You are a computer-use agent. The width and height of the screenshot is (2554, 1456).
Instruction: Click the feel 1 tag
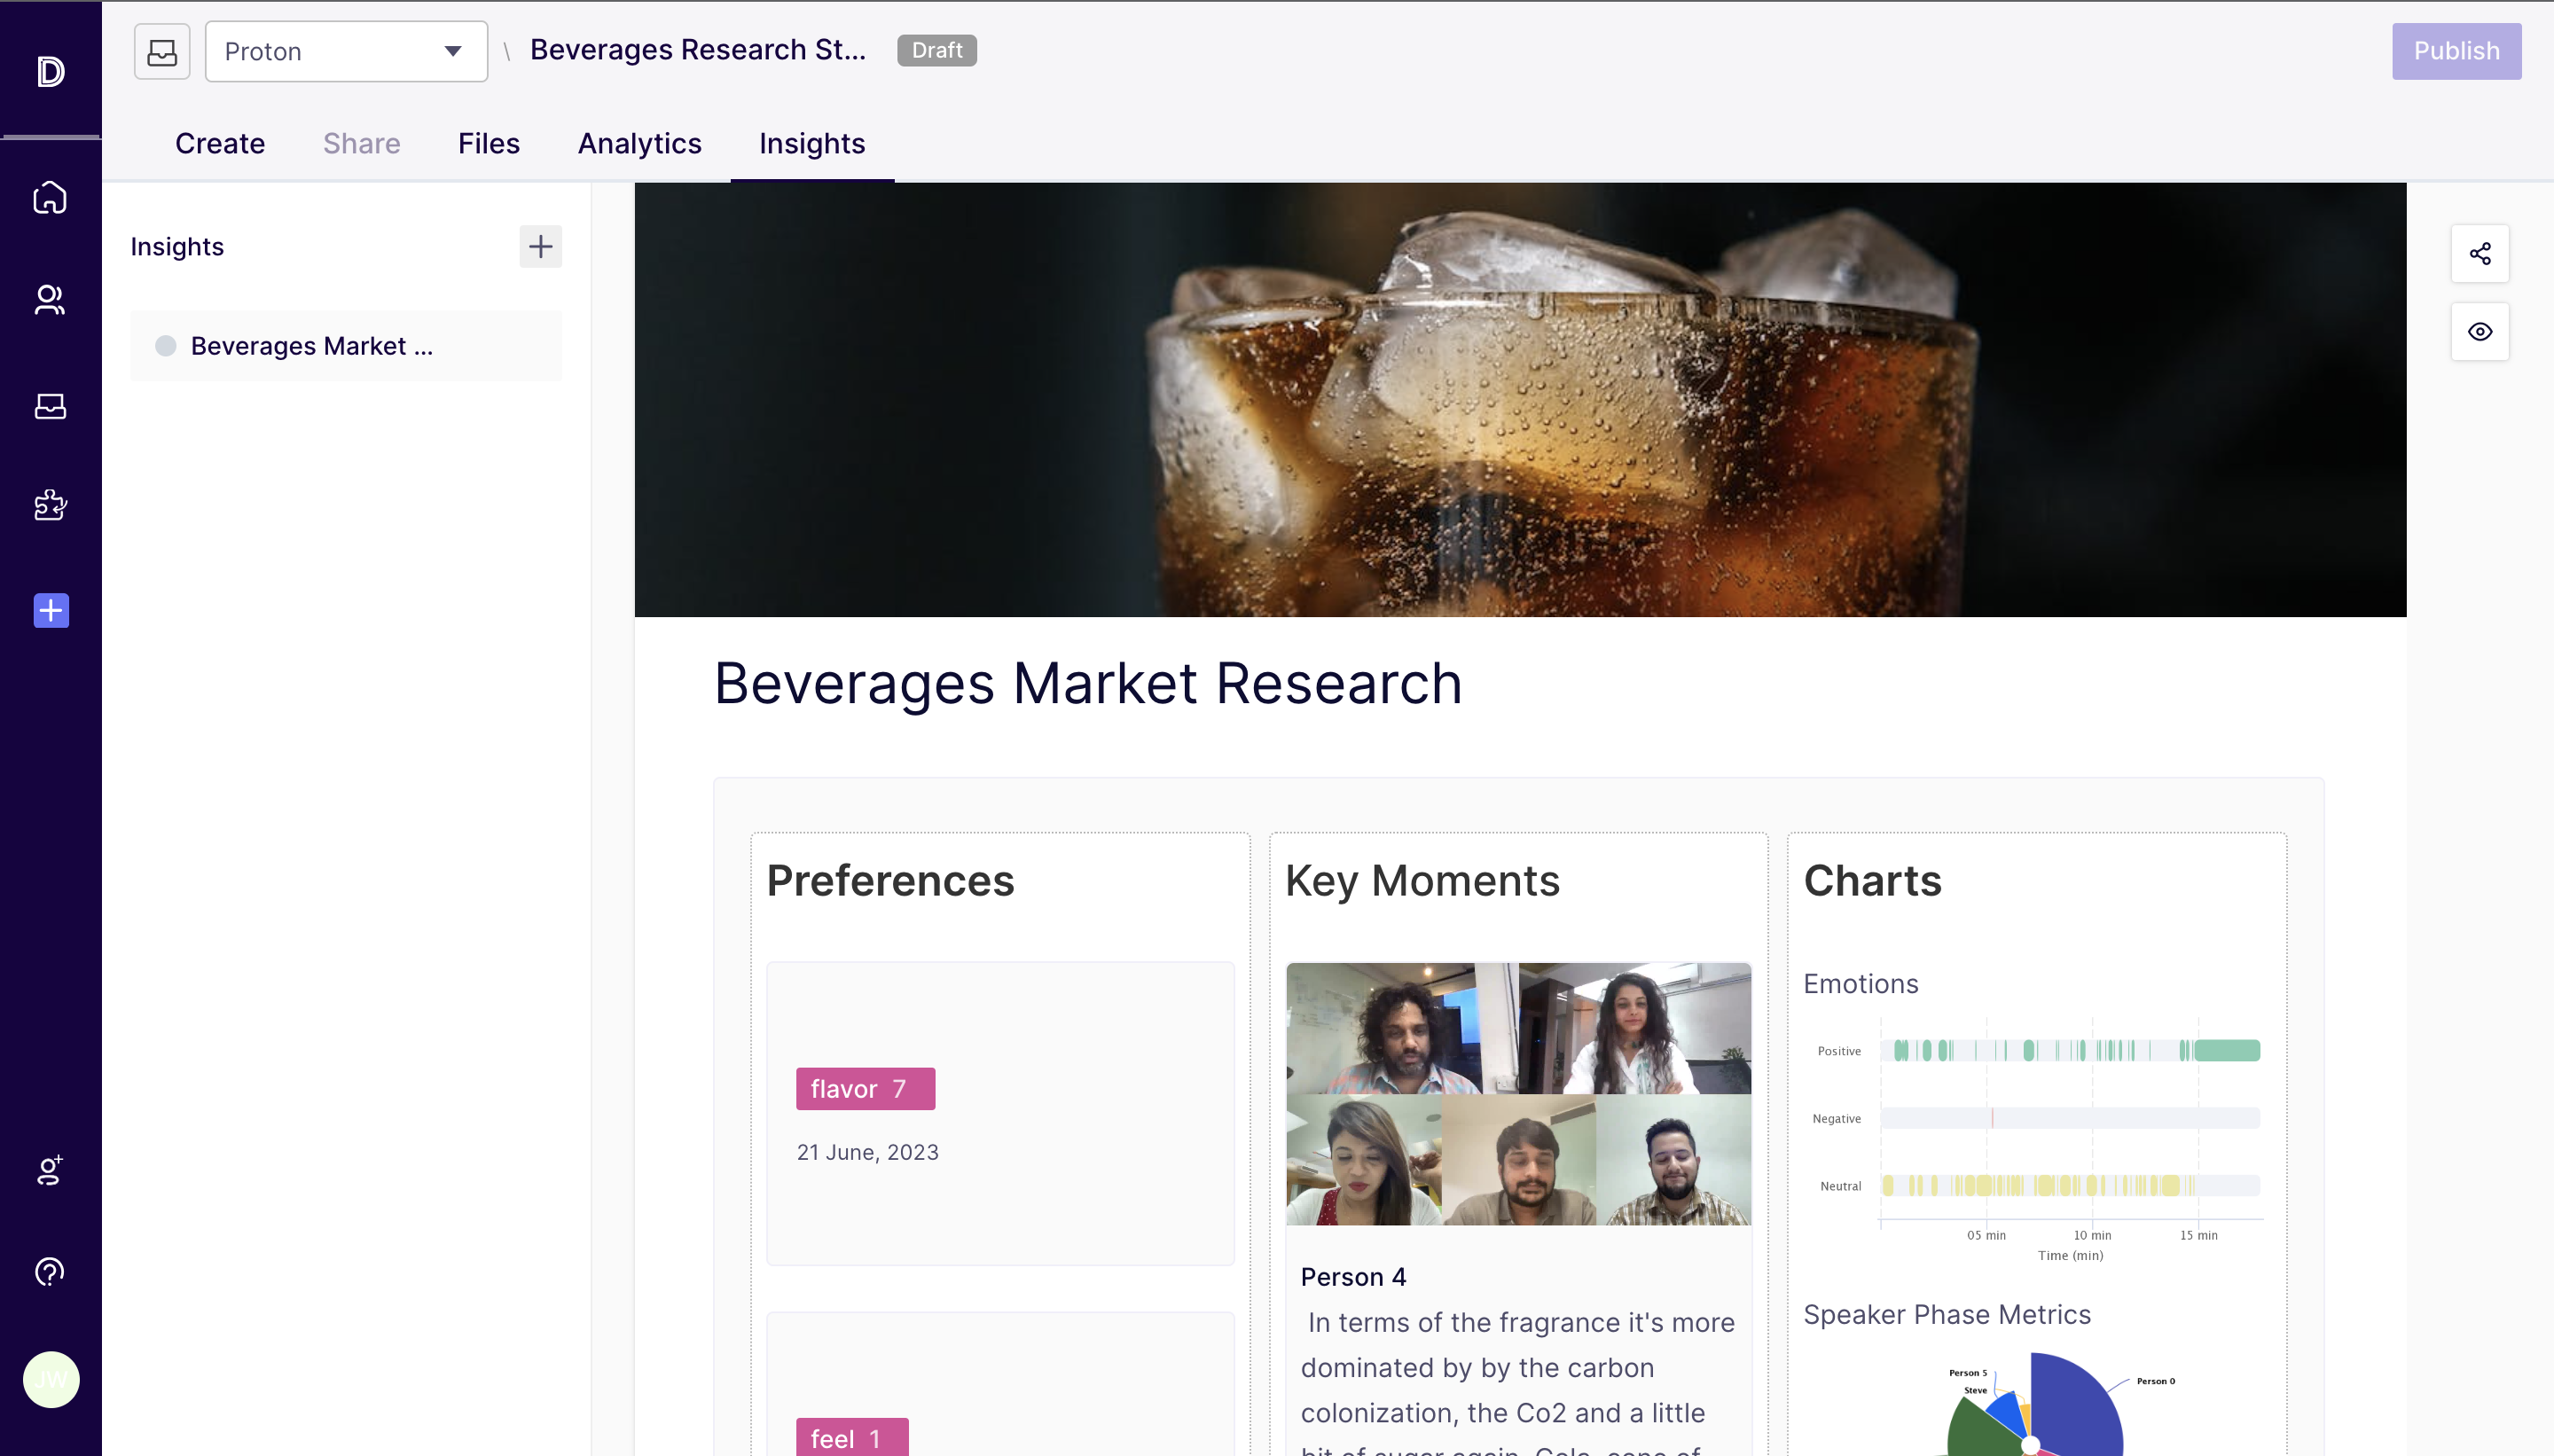click(x=852, y=1437)
